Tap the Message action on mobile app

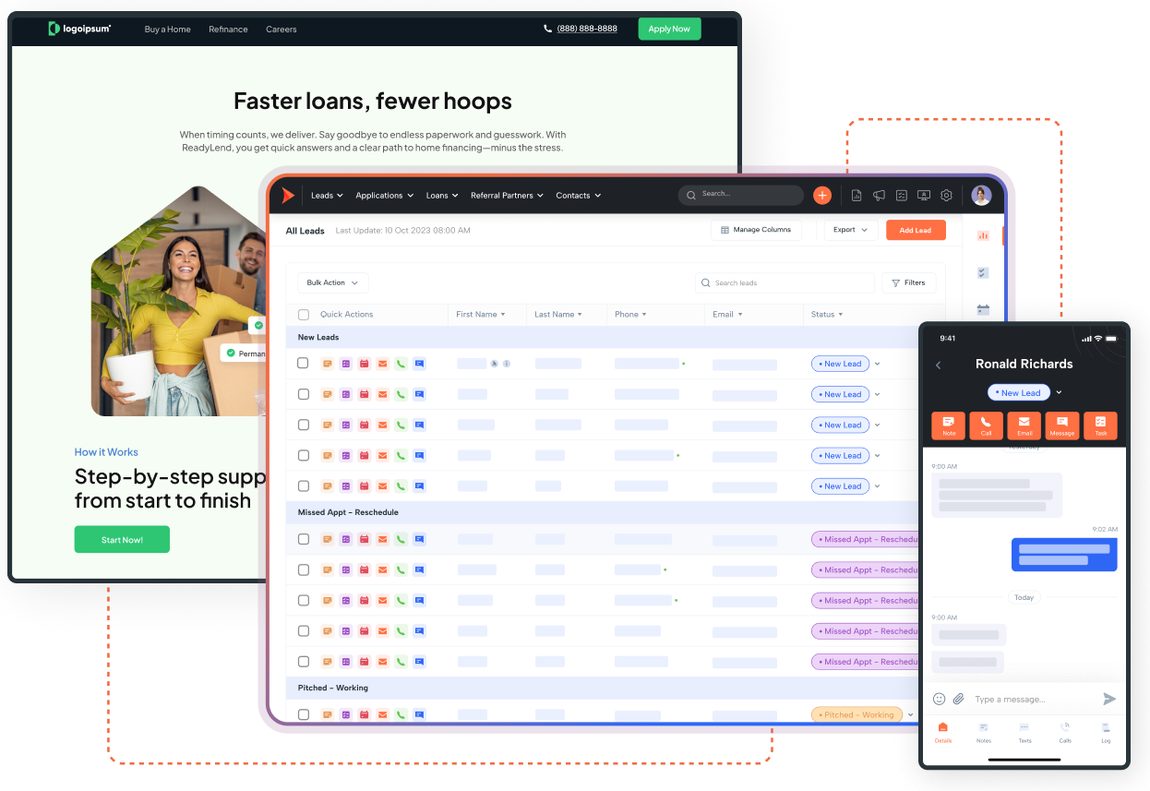click(x=1062, y=425)
